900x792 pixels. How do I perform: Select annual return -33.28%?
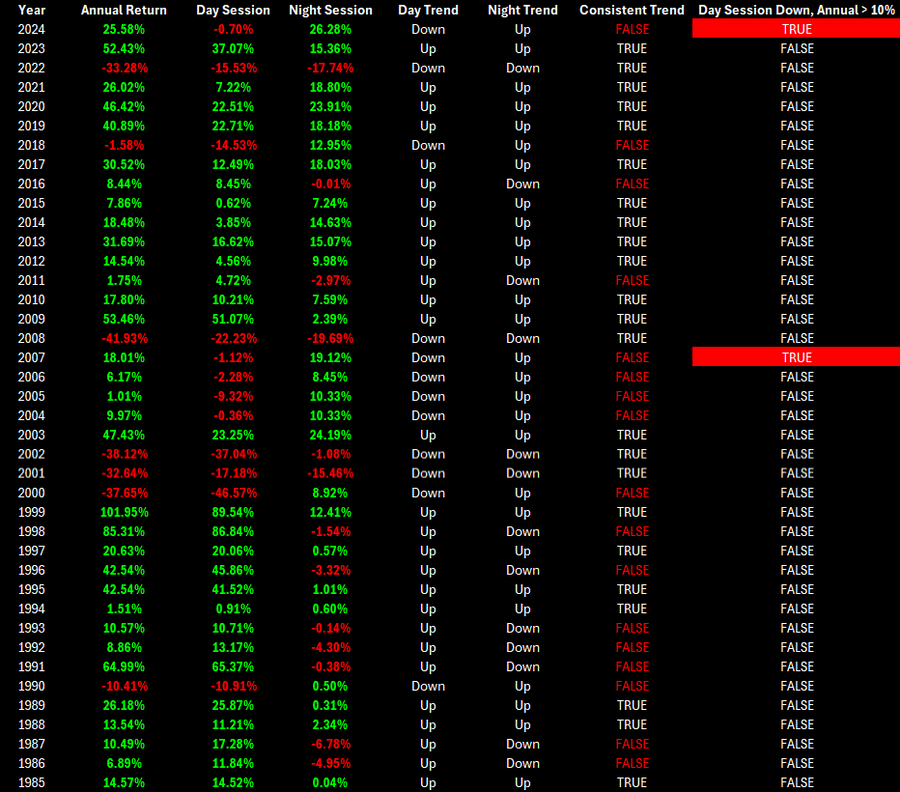coord(125,68)
